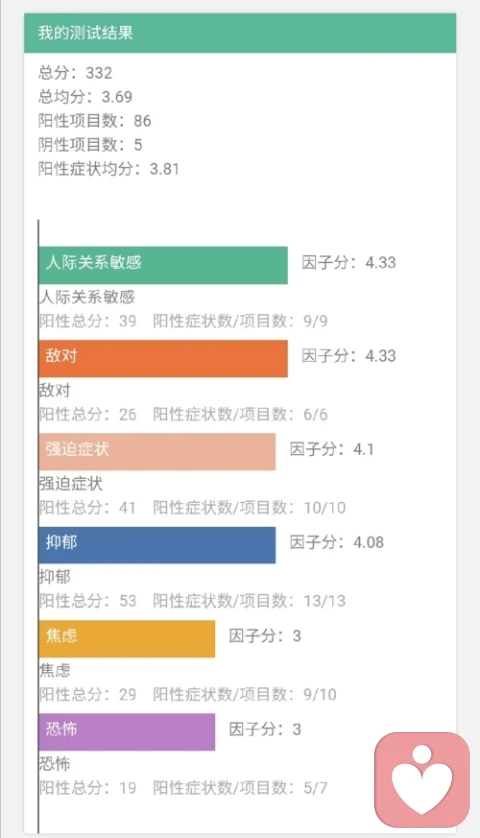Image resolution: width=480 pixels, height=838 pixels.
Task: Select the blue 抑郁 bar
Action: point(157,545)
